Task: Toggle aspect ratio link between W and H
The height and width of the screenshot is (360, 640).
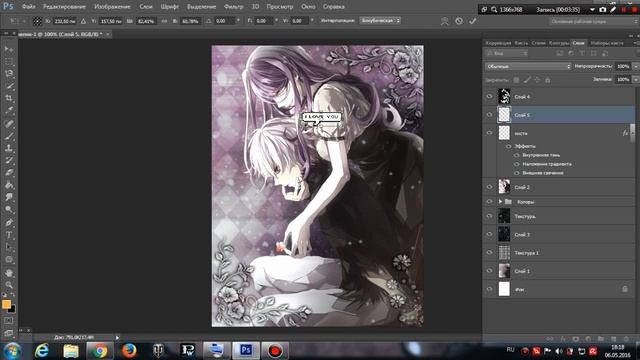Action: click(164, 21)
